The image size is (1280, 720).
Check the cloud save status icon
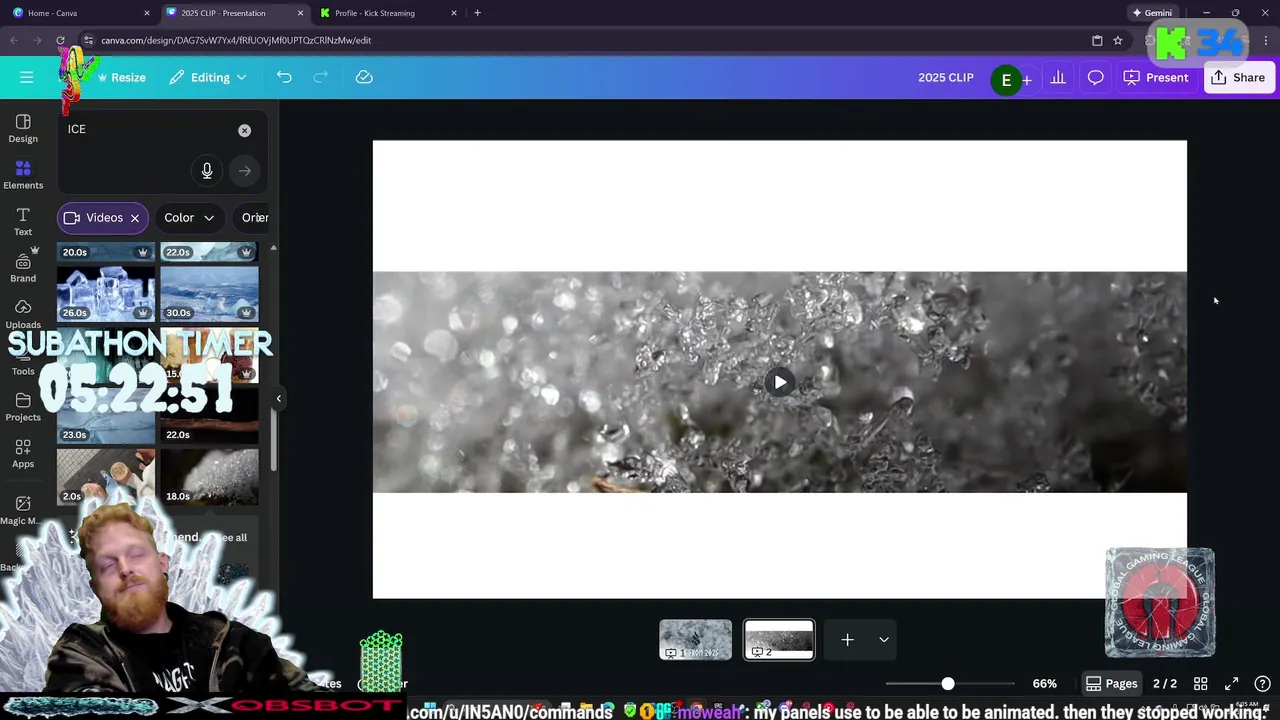(364, 77)
